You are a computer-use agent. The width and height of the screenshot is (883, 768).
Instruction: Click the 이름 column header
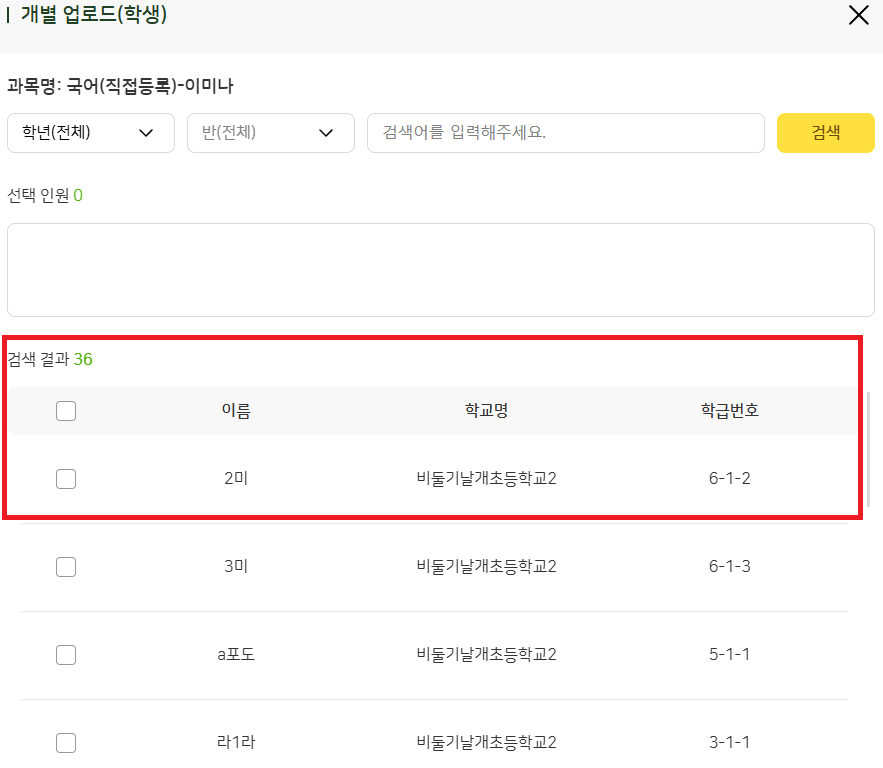(x=236, y=411)
